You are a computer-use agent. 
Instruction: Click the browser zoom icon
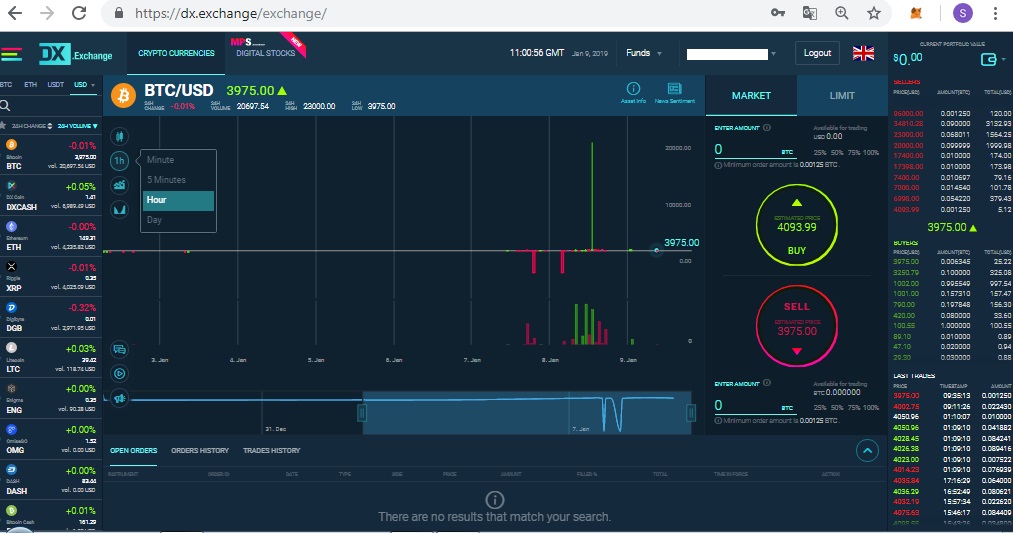[x=841, y=13]
